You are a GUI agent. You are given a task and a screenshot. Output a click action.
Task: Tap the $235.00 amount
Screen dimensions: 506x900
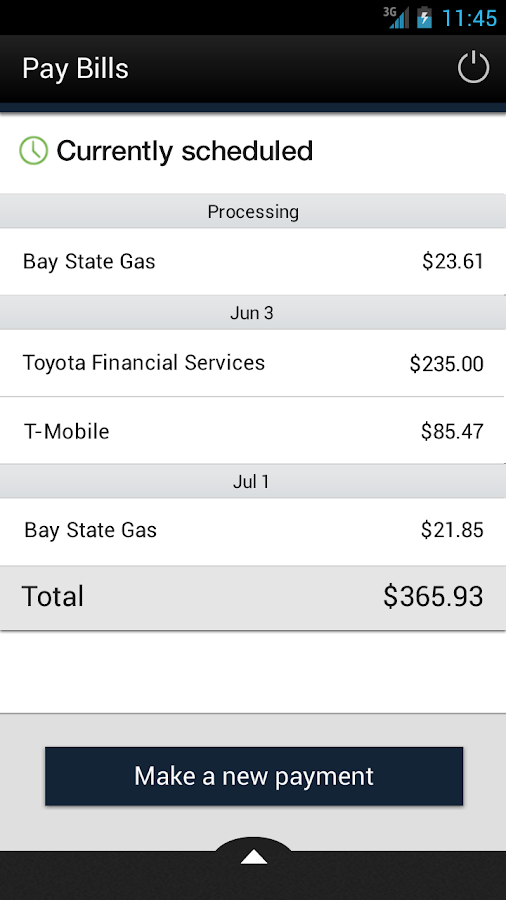(446, 364)
